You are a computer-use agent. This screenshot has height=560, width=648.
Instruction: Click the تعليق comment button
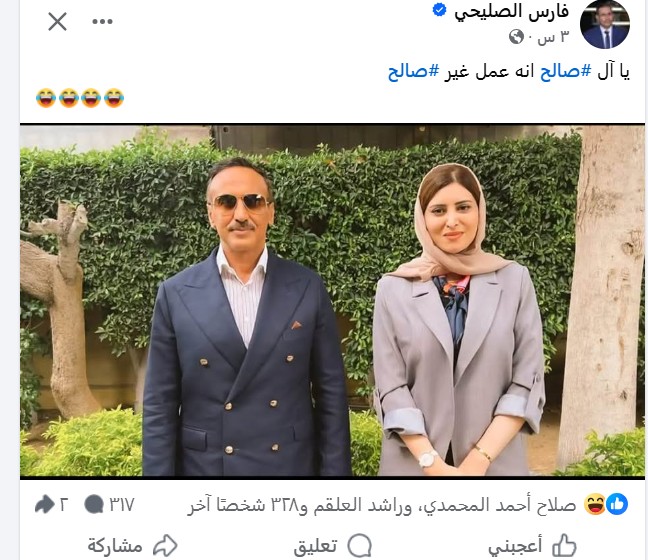tap(332, 546)
